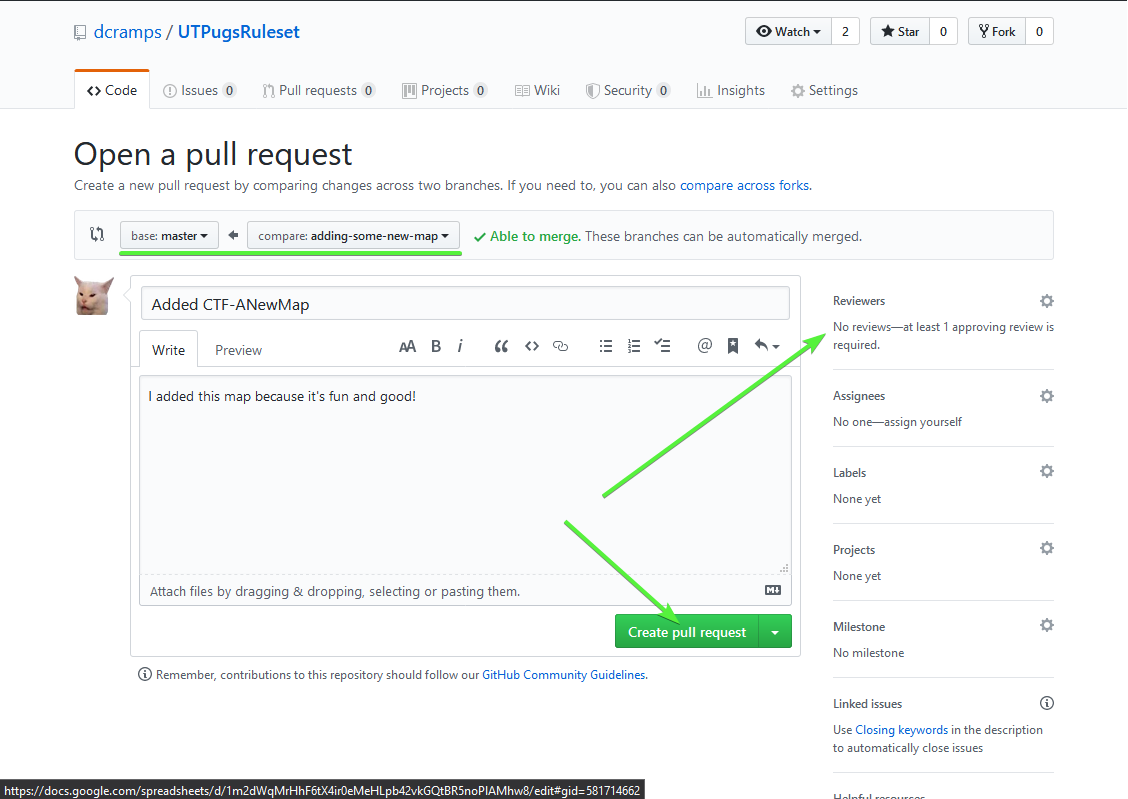Click the Linked issues heading
Screen dimensions: 1128x799
[868, 703]
